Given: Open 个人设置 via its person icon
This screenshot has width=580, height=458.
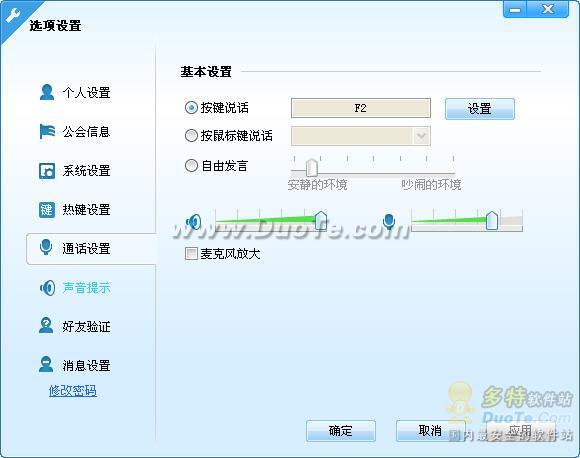Looking at the screenshot, I should [47, 92].
